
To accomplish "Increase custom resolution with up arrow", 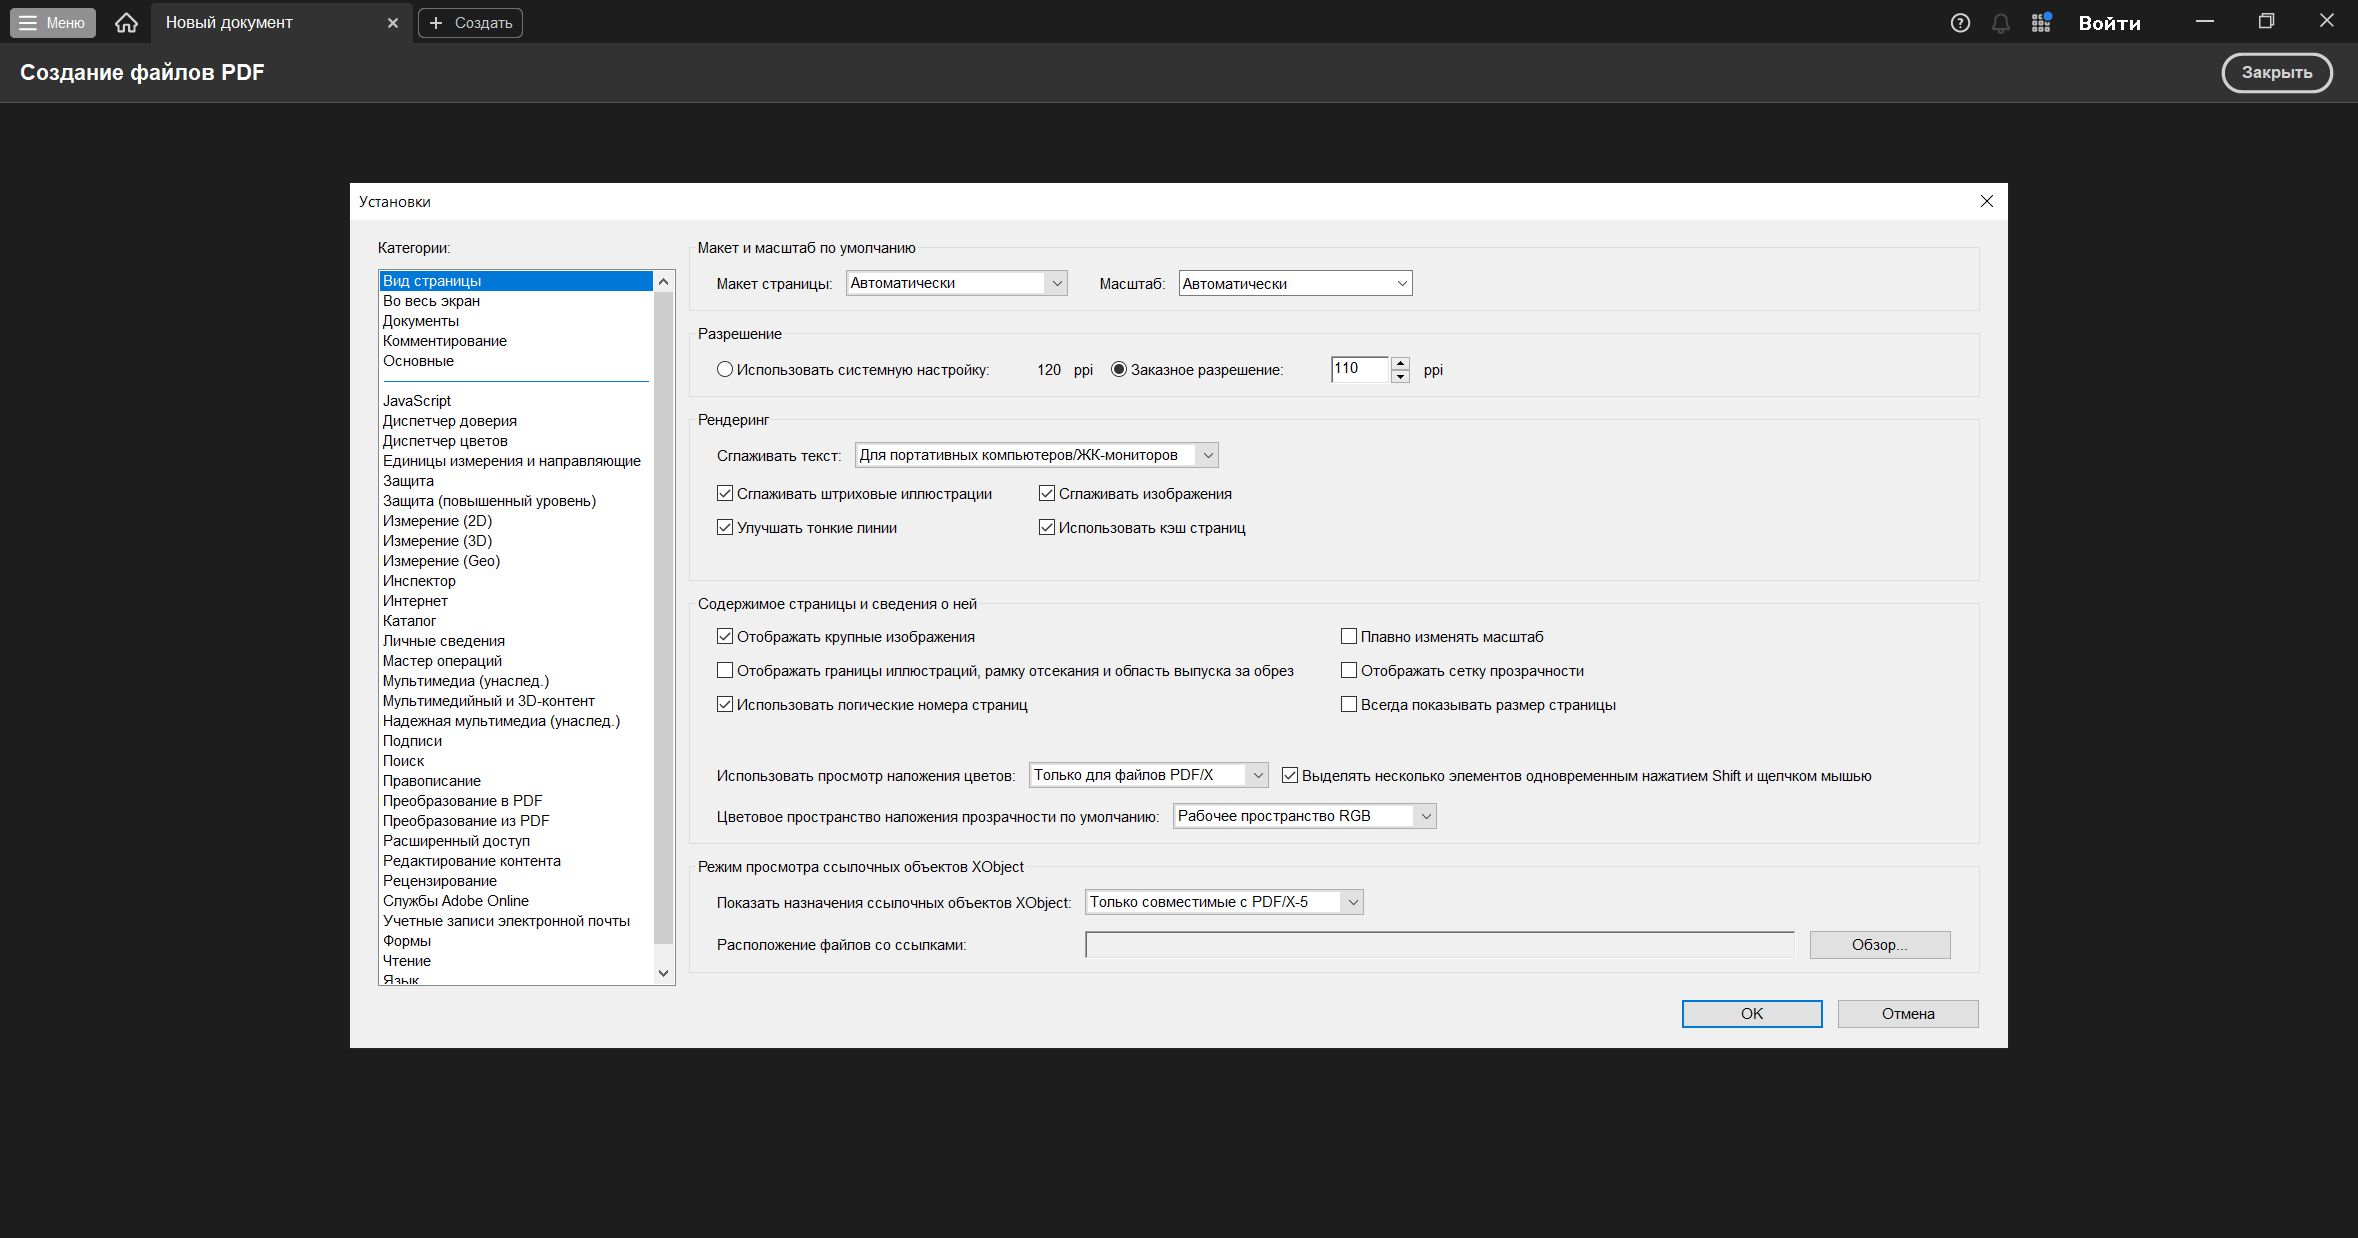I will pyautogui.click(x=1401, y=363).
